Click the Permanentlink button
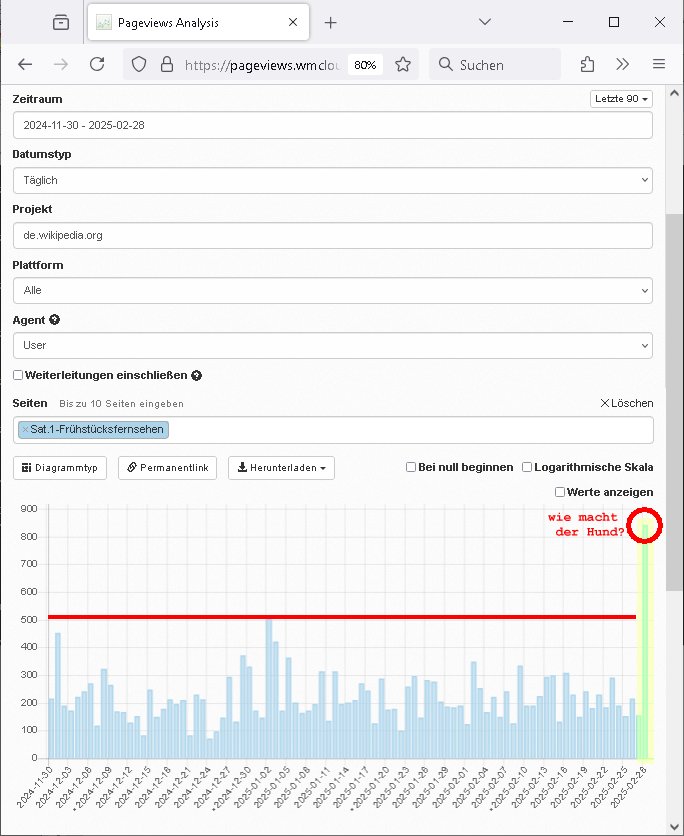684x836 pixels. point(167,468)
